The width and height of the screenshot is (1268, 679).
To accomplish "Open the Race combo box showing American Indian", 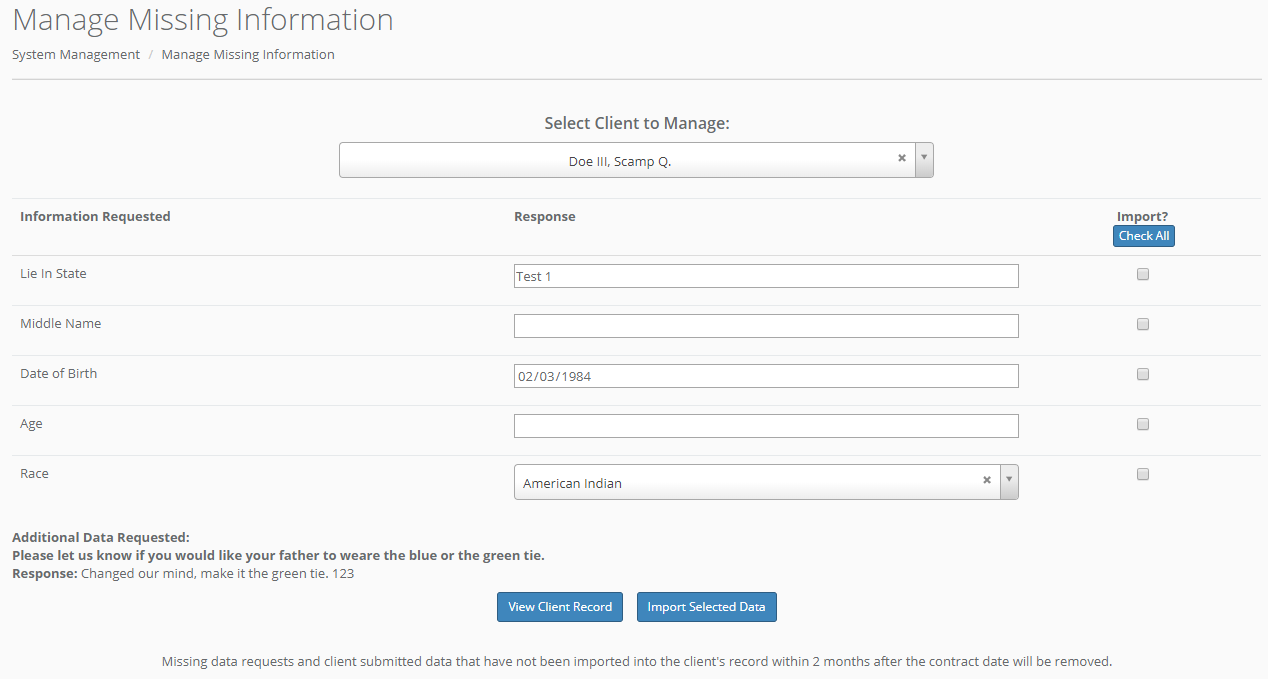I will tap(750, 482).
